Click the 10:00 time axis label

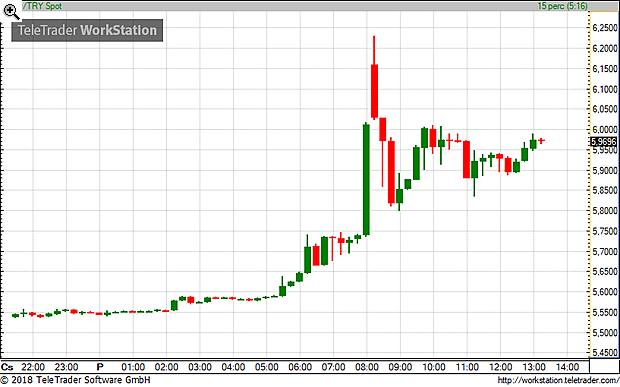pyautogui.click(x=434, y=366)
